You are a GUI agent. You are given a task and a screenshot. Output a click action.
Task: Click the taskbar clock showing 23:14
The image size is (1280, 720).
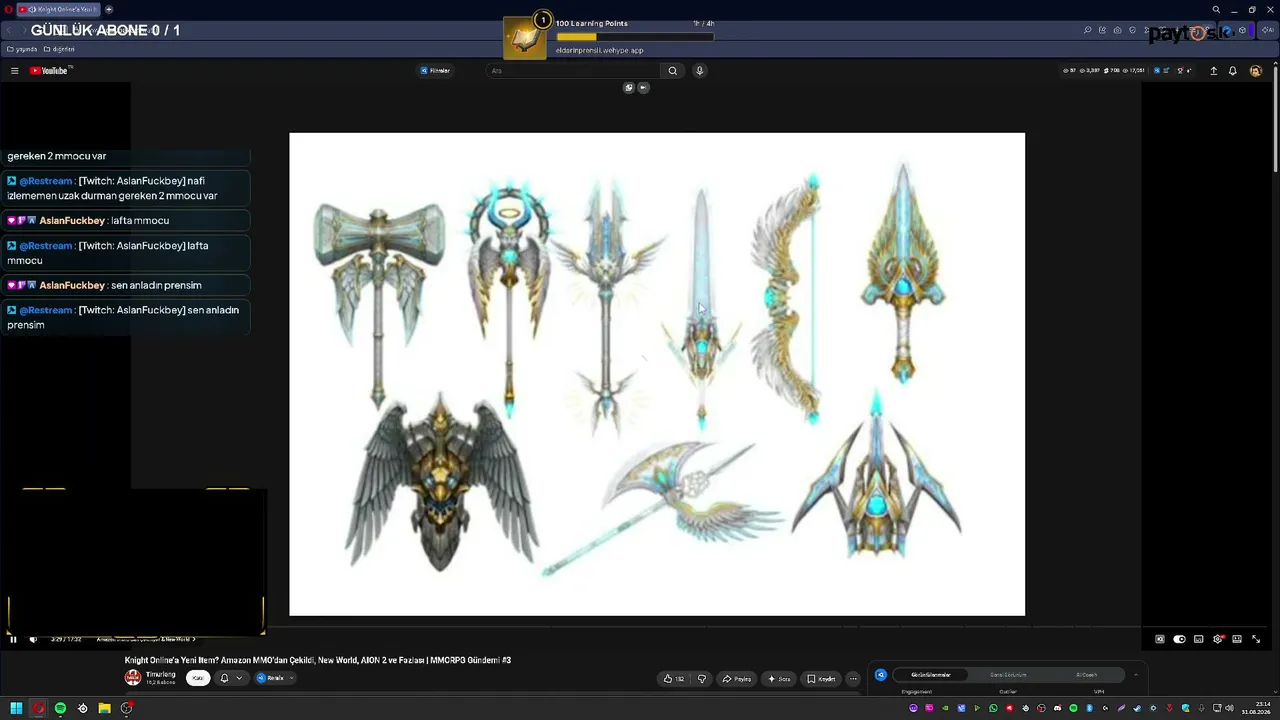pyautogui.click(x=1255, y=708)
